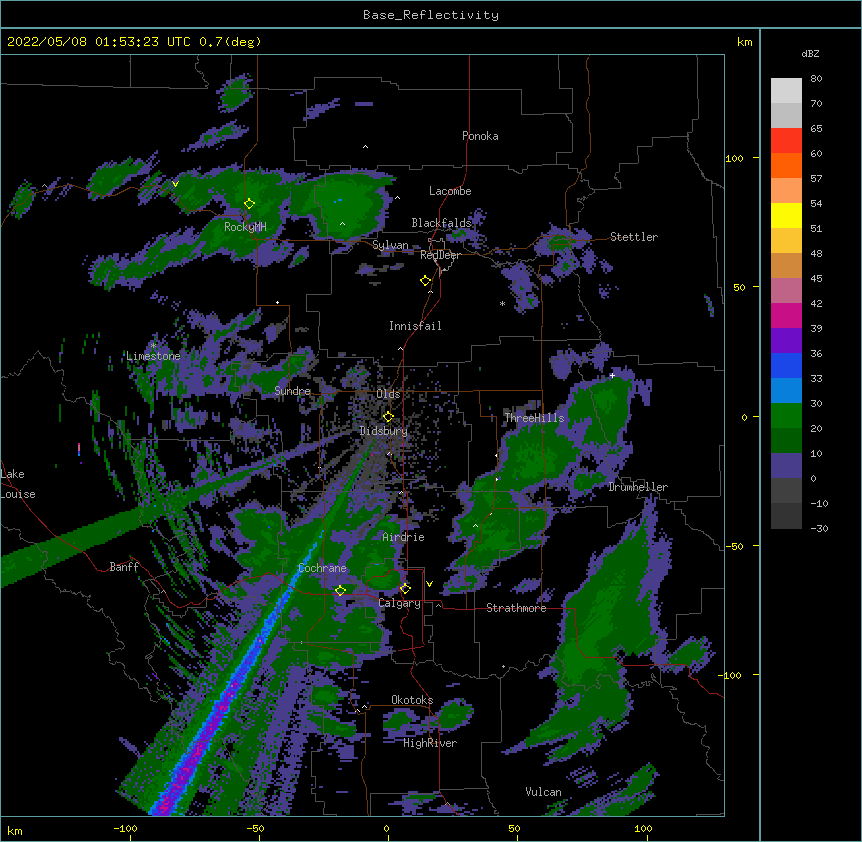Click the -100 tick on horizontal axis

click(125, 828)
